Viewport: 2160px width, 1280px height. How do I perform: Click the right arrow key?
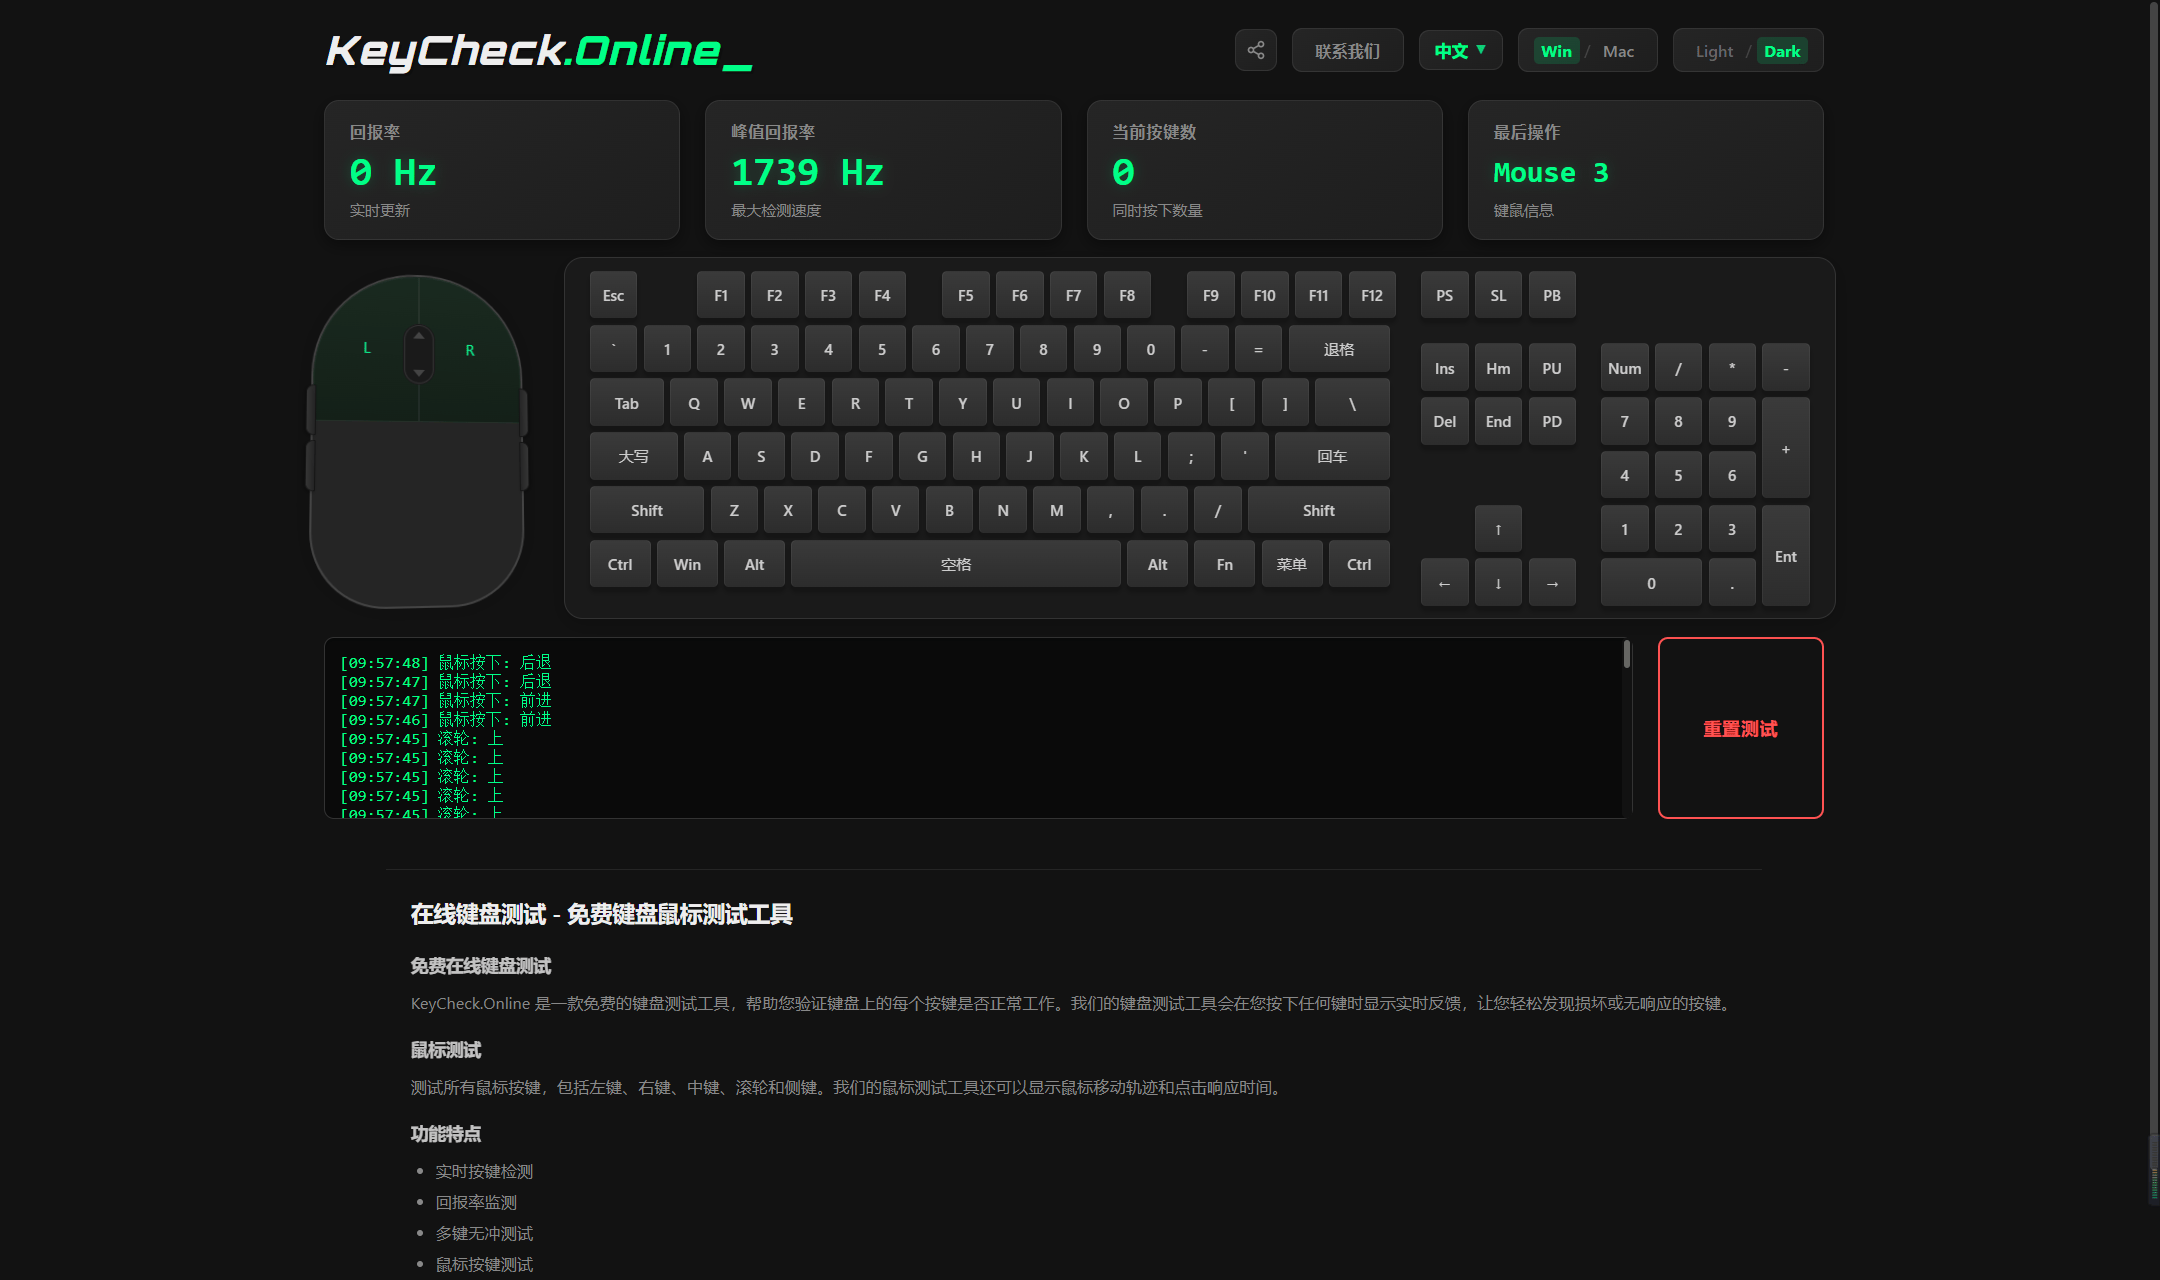coord(1552,583)
